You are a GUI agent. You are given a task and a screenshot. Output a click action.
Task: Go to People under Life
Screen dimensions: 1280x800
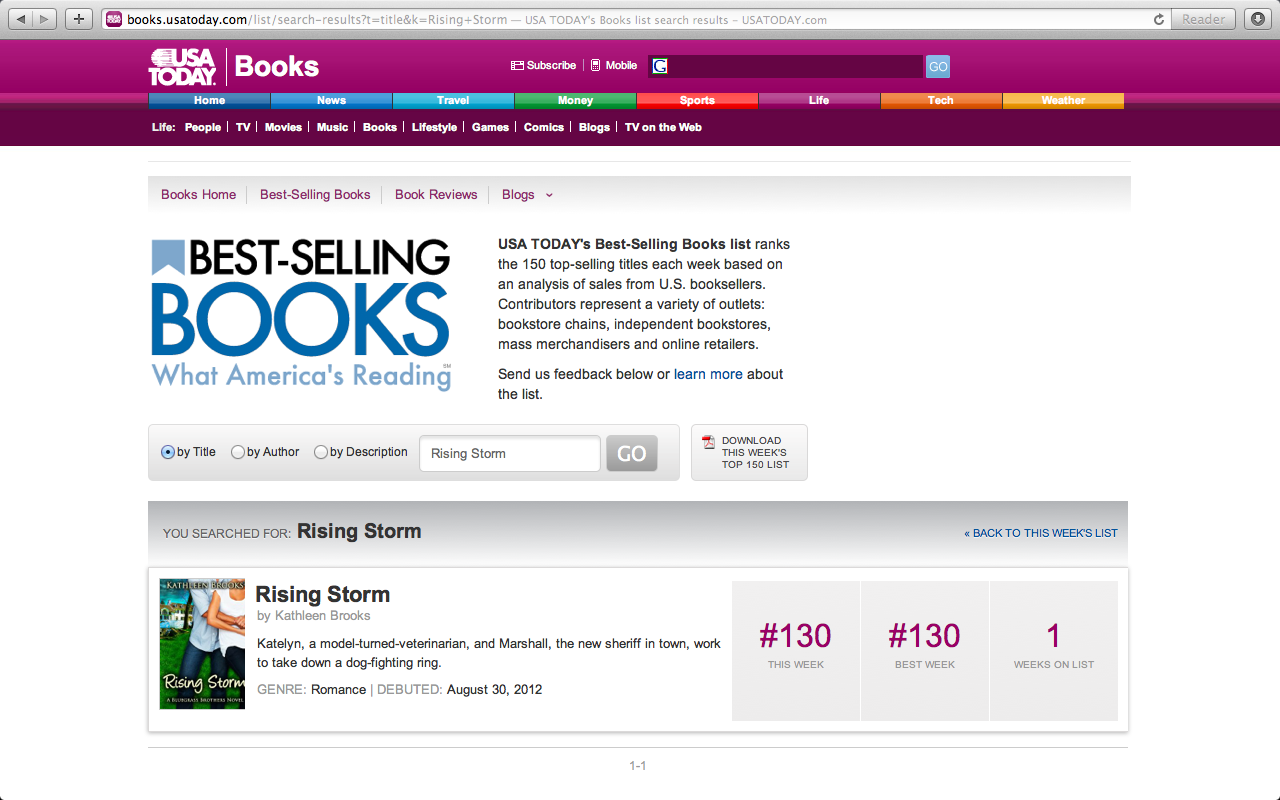click(x=202, y=127)
